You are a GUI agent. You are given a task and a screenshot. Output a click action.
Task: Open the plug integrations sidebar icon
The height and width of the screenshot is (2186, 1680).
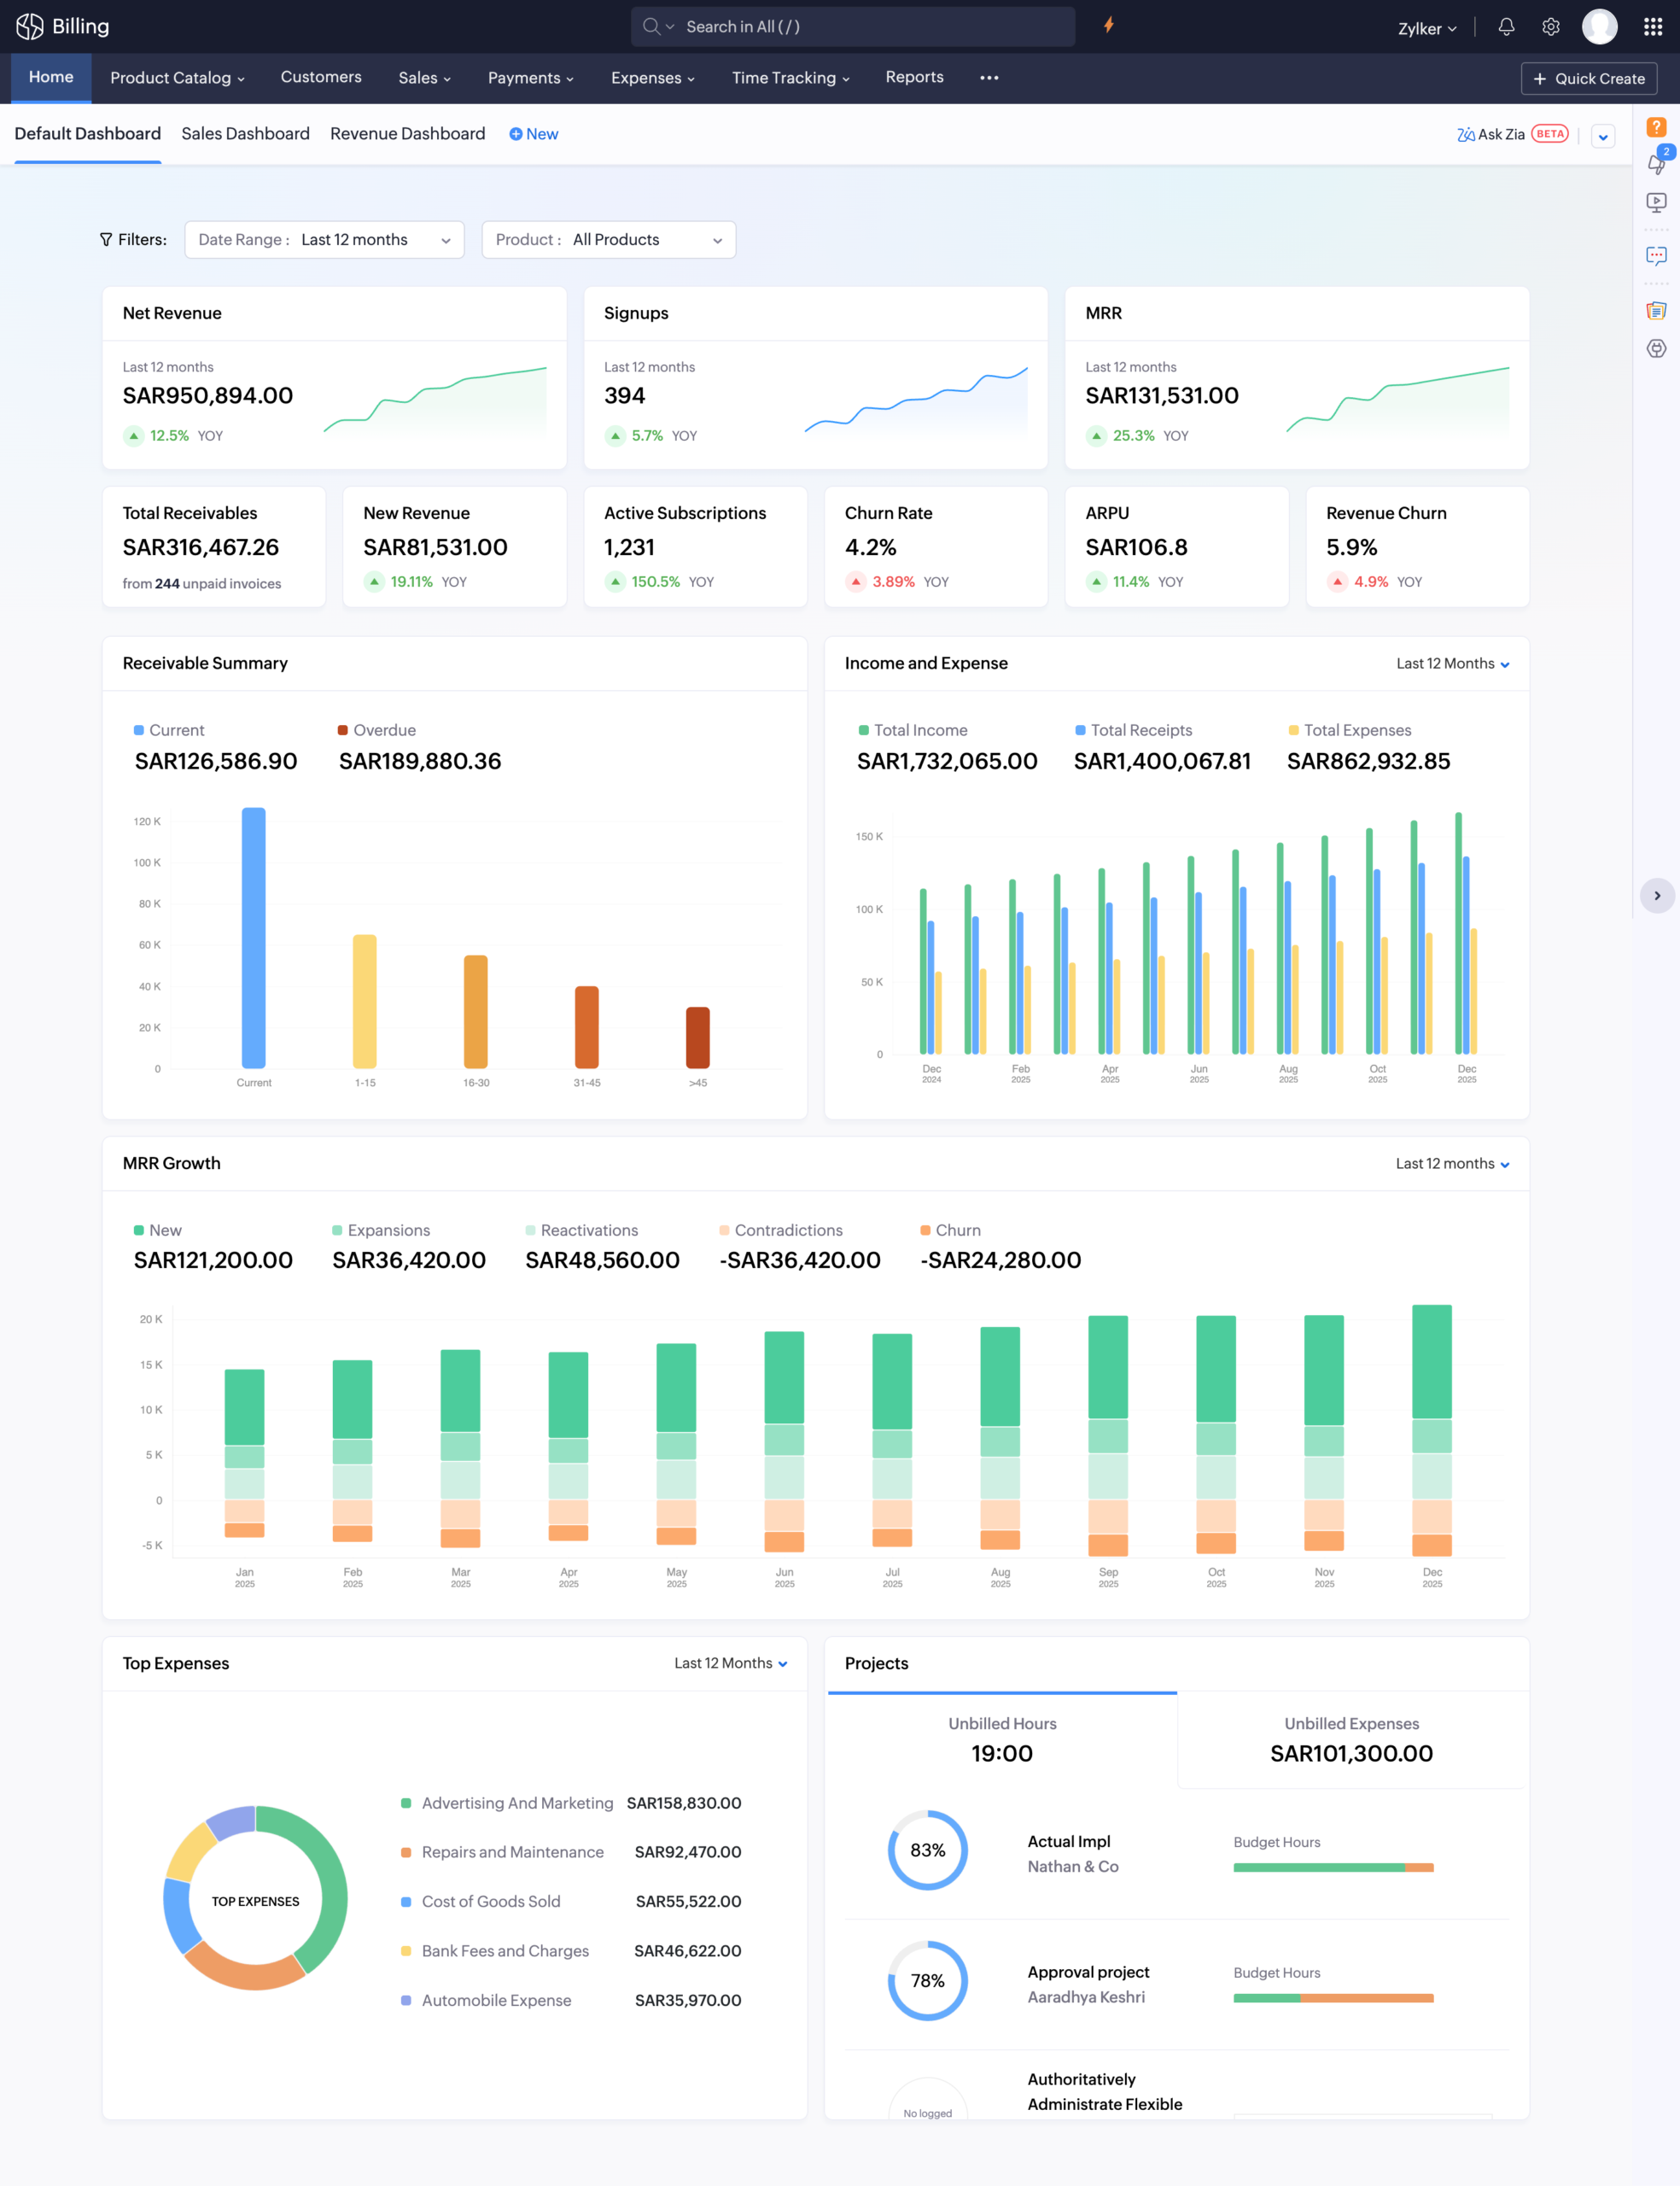coord(1656,349)
